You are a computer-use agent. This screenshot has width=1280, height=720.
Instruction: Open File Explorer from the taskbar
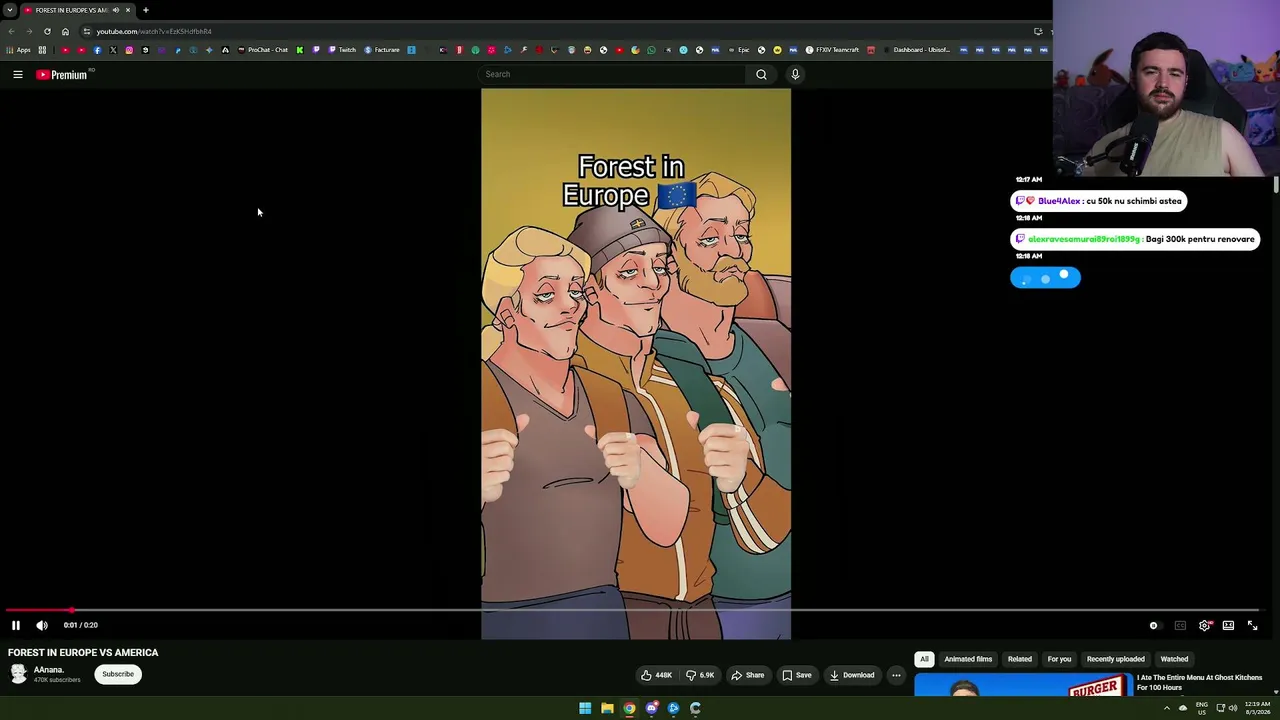[607, 708]
